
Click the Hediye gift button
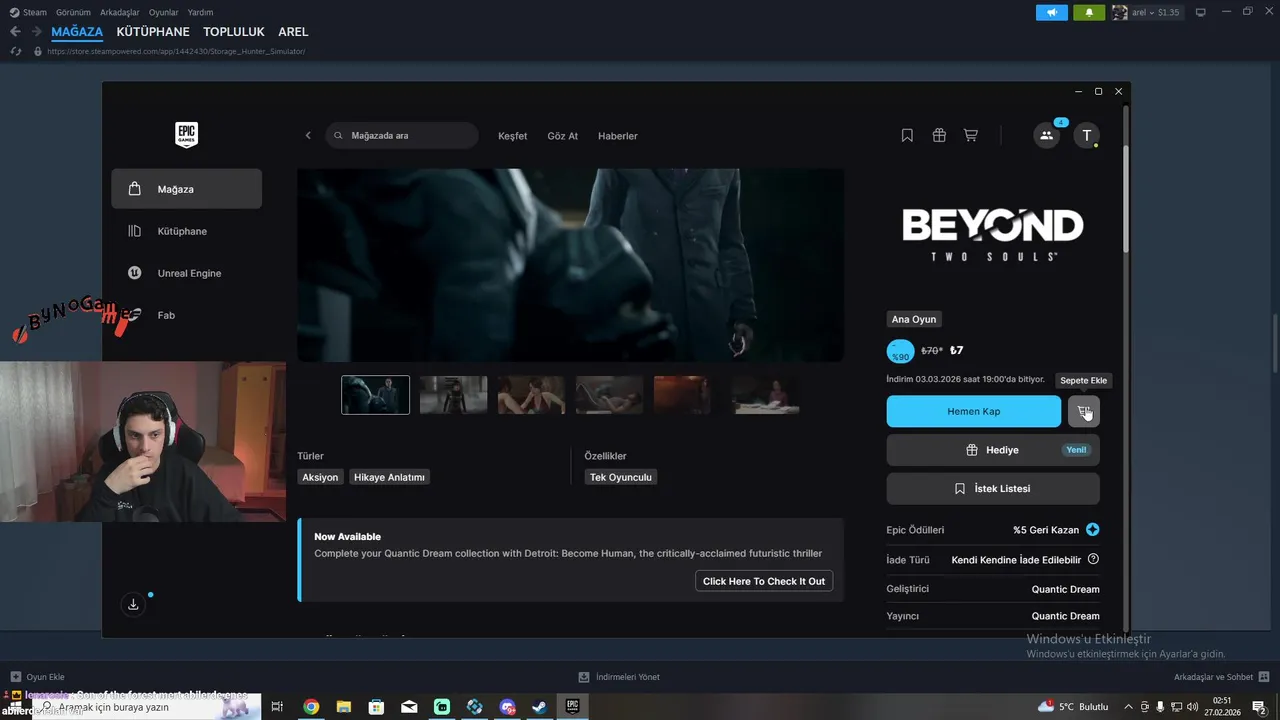[993, 450]
